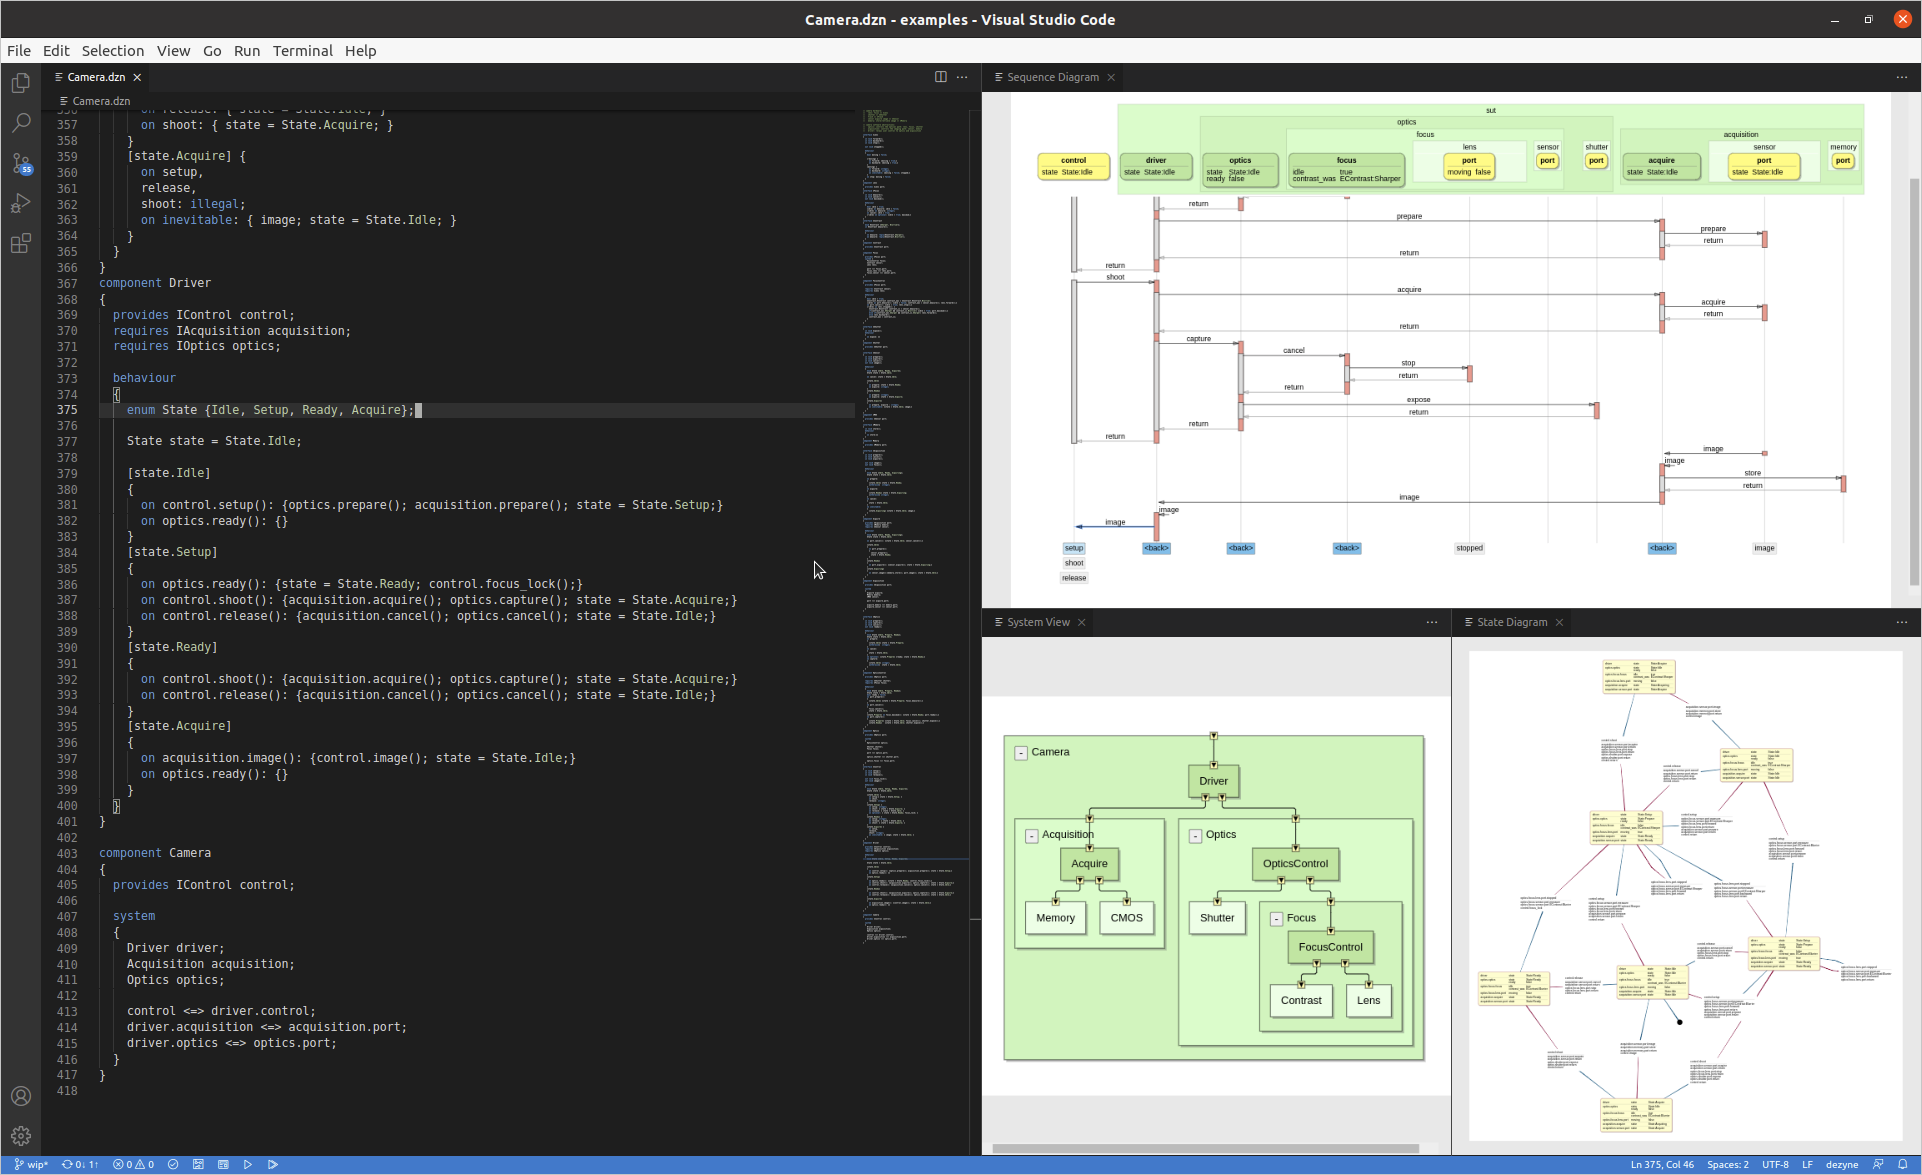Click Ln 375, Col 46 position indicator

click(x=1662, y=1164)
